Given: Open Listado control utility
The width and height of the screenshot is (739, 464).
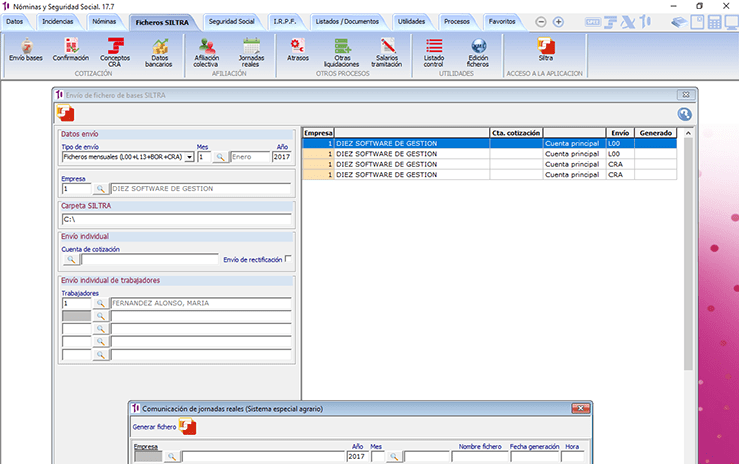Looking at the screenshot, I should (433, 50).
